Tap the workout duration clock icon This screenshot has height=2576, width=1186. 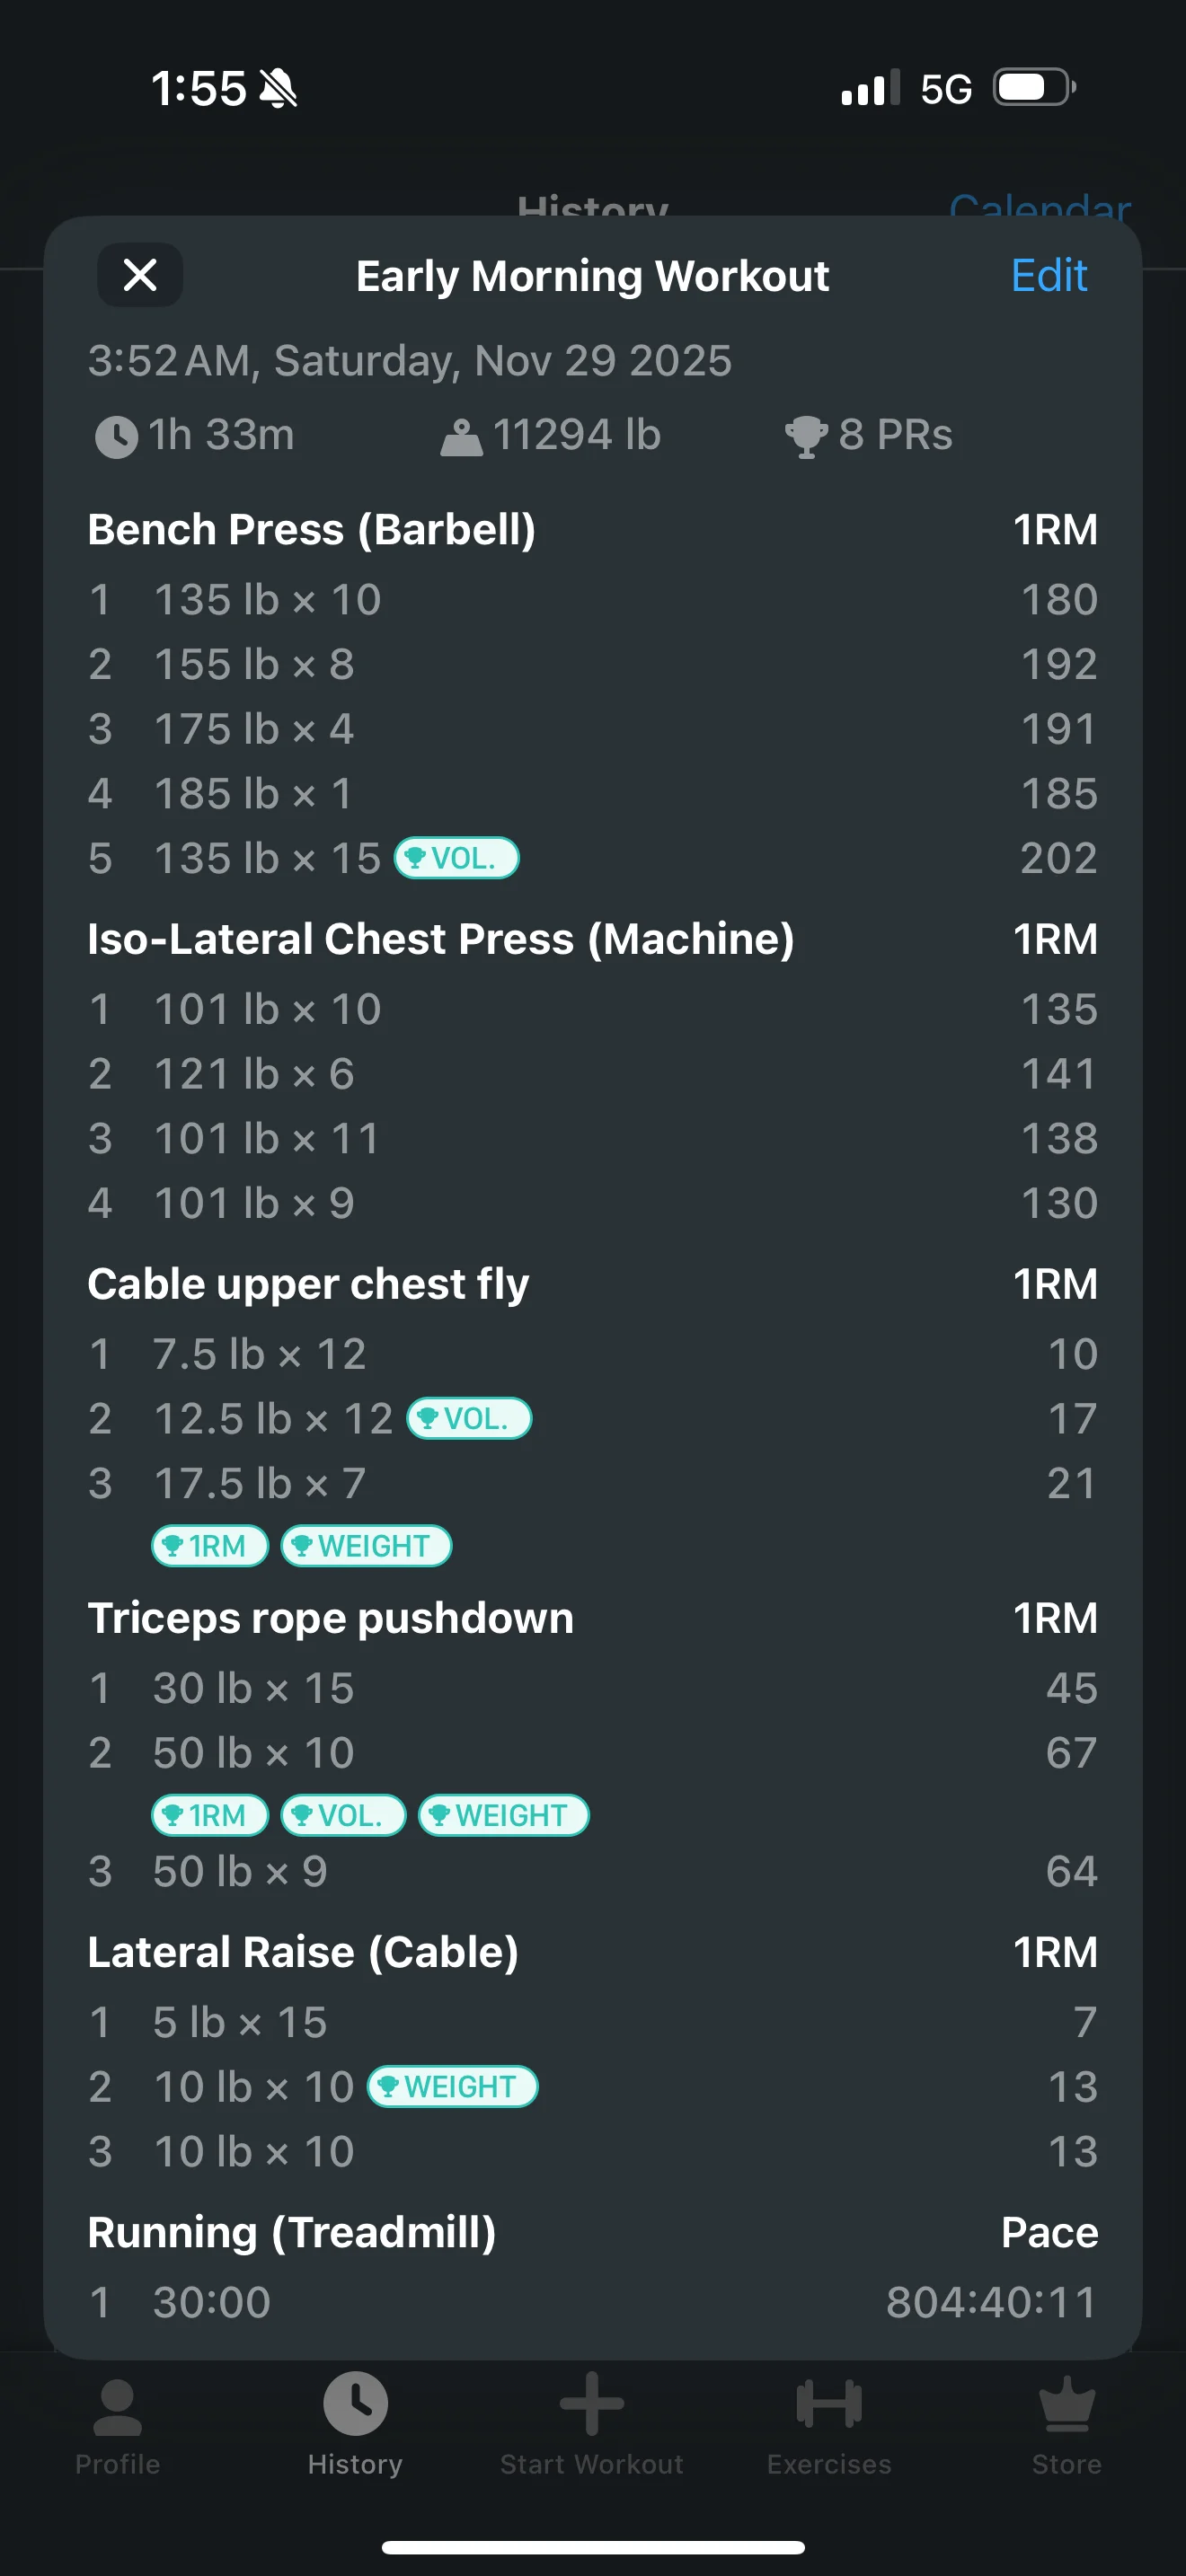[x=117, y=437]
